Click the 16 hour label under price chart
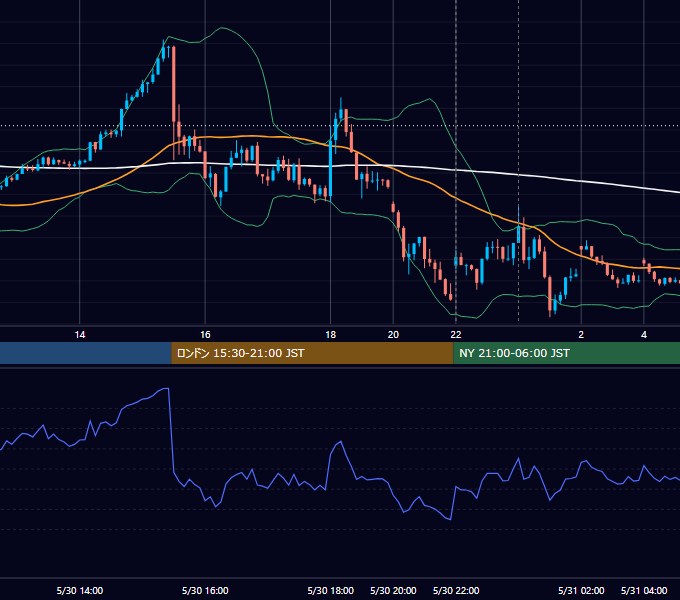 coord(205,335)
